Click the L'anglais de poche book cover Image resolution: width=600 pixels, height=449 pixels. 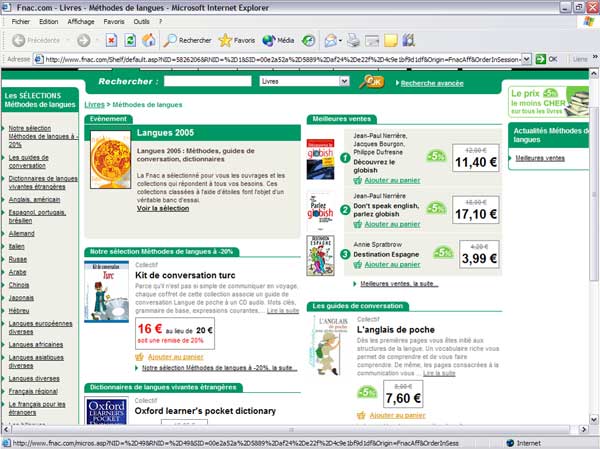tap(327, 346)
